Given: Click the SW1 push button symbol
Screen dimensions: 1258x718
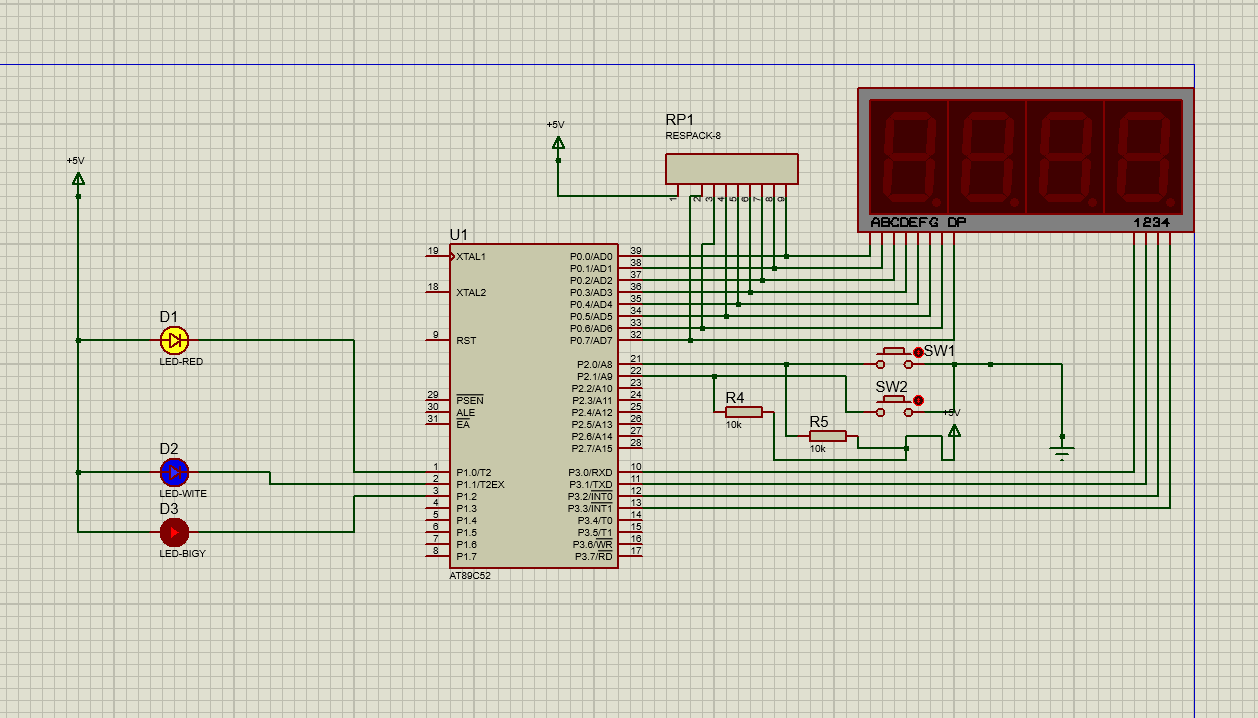Looking at the screenshot, I should coord(895,358).
